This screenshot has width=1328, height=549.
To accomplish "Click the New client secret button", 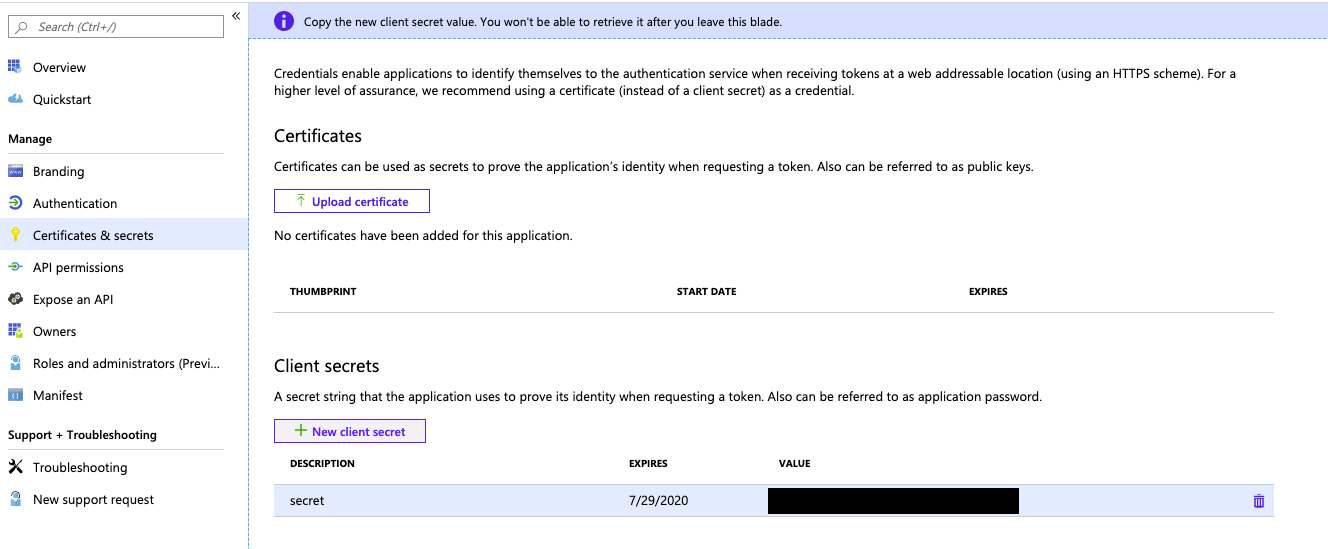I will tap(350, 431).
